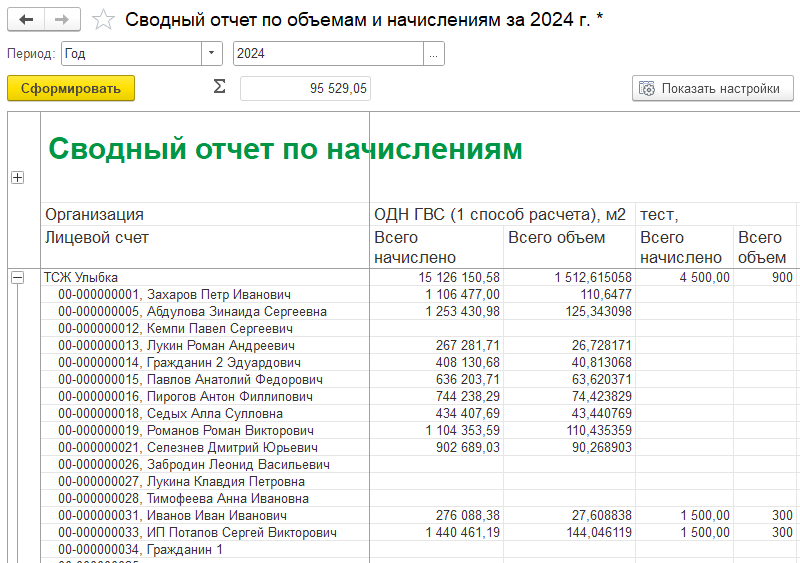Select Романов Роман Викторович row
Viewport: 800px width, 563px height.
click(x=205, y=430)
